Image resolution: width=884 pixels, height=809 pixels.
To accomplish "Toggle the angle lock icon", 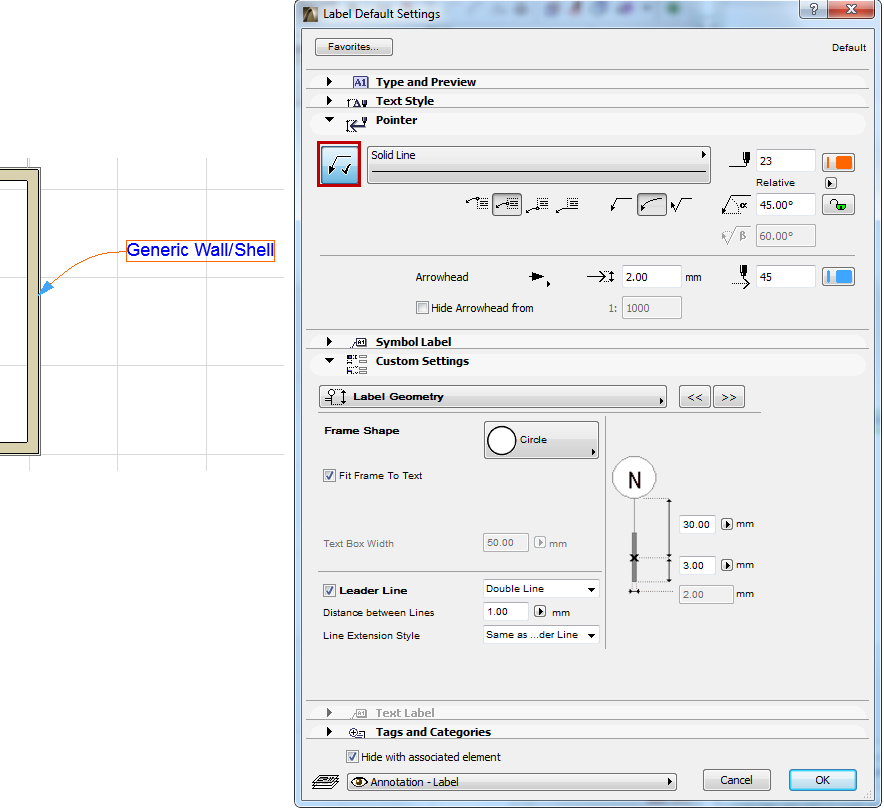I will point(838,205).
